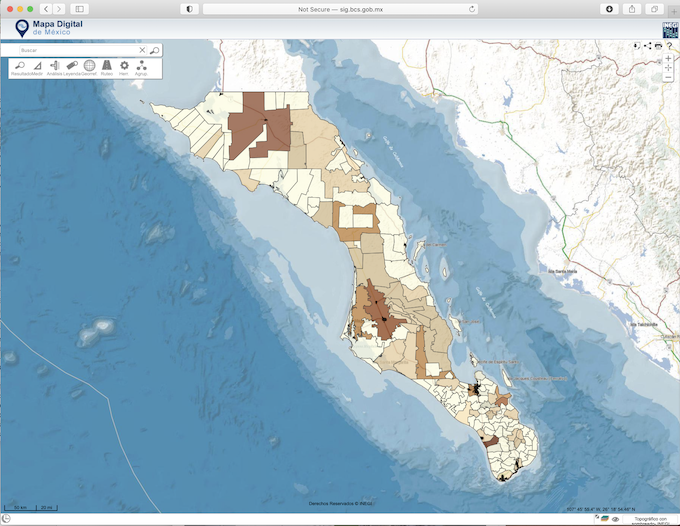Open the base layers stack icon
This screenshot has height=526, width=680.
pos(605,518)
